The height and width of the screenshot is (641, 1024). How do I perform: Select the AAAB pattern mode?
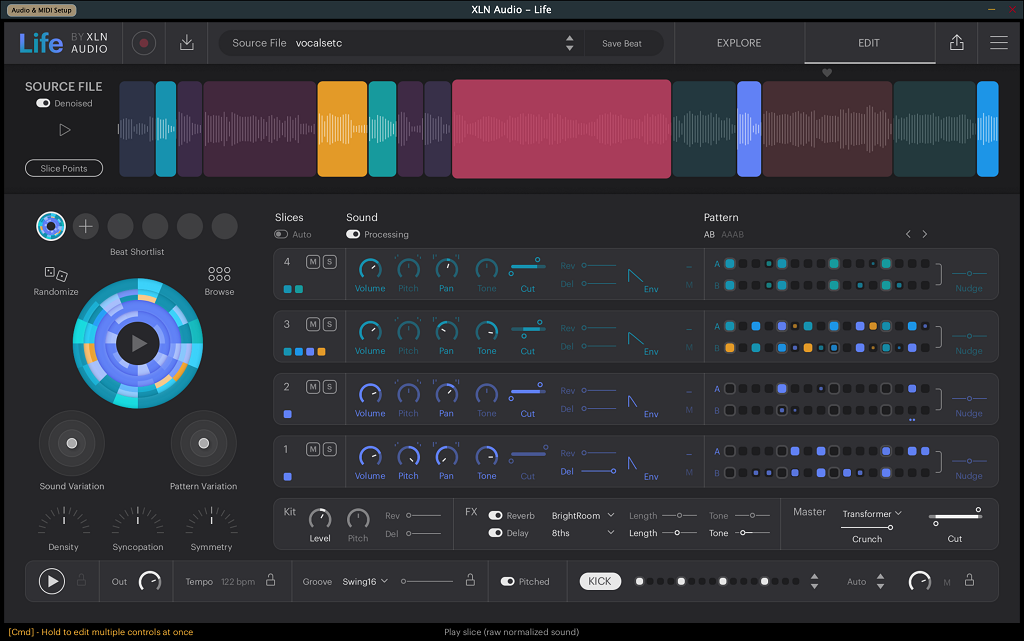[x=732, y=234]
